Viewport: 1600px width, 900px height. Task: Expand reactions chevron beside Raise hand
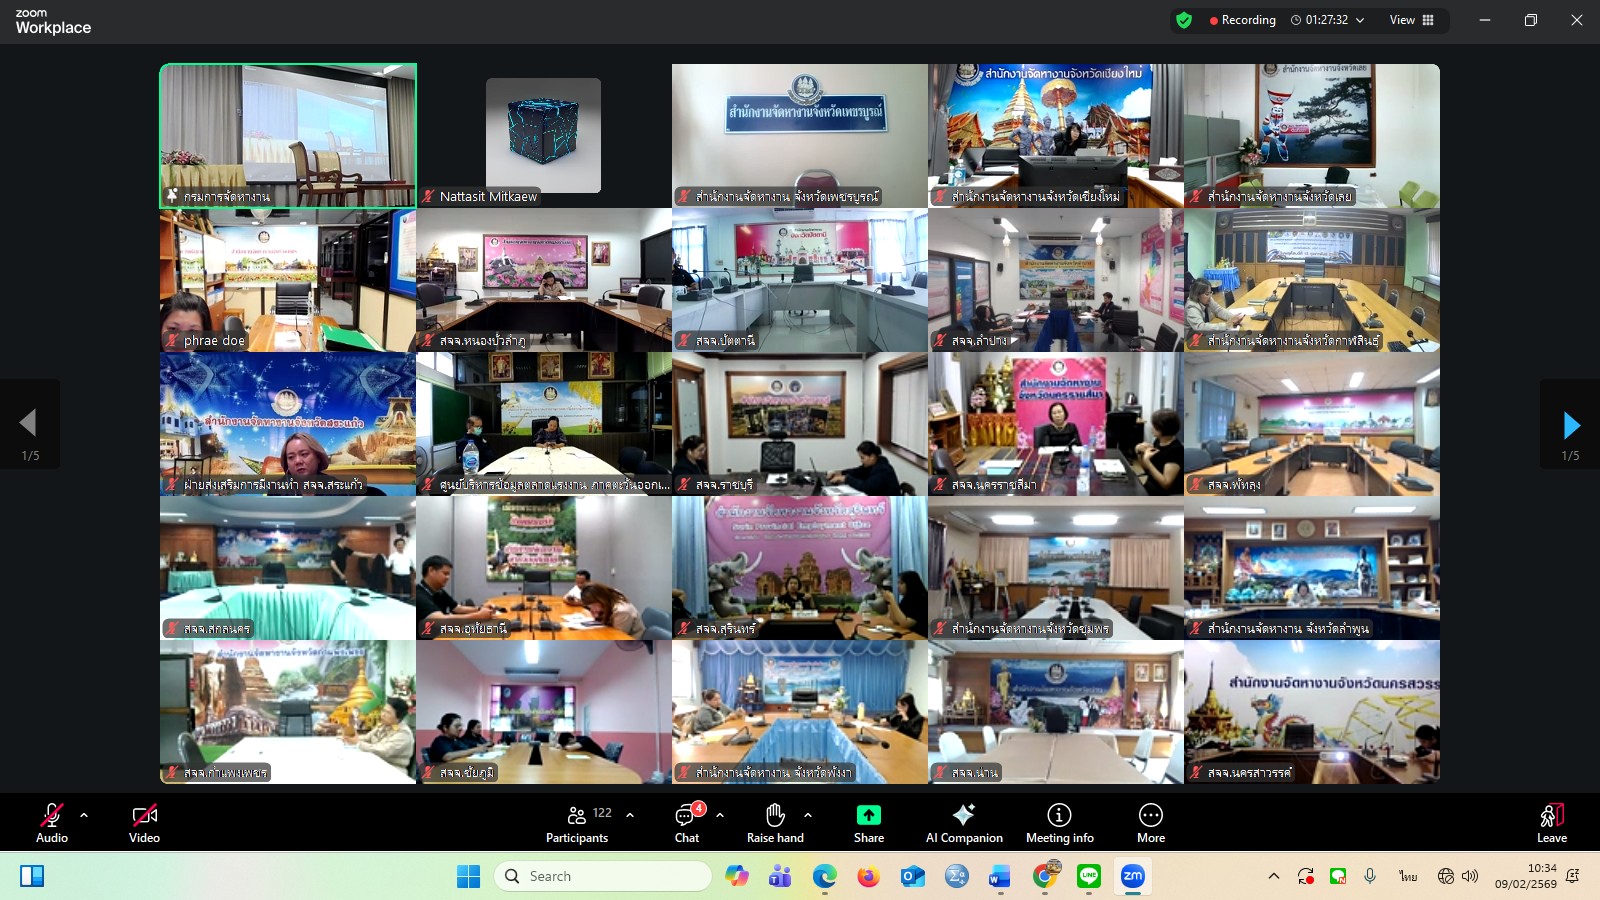coord(808,815)
